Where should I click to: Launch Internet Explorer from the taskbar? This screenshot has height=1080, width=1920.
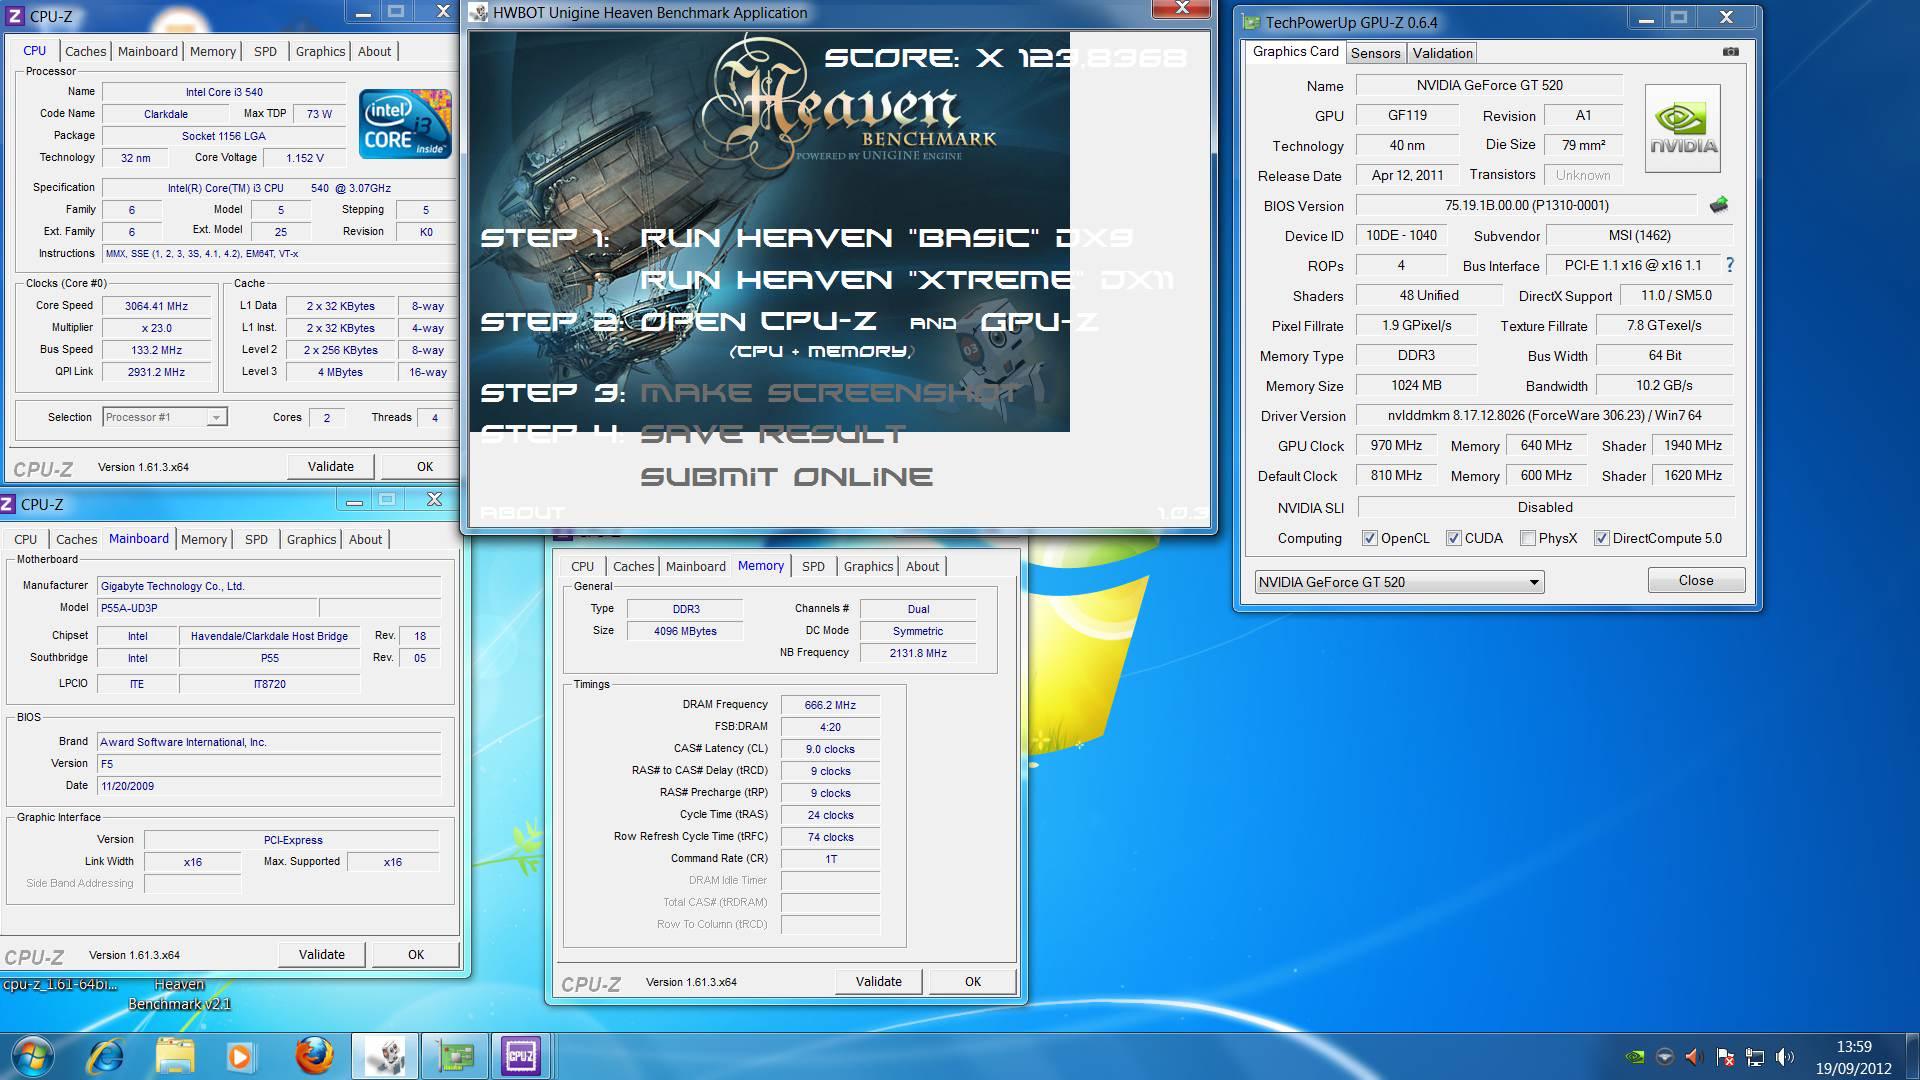(105, 1056)
